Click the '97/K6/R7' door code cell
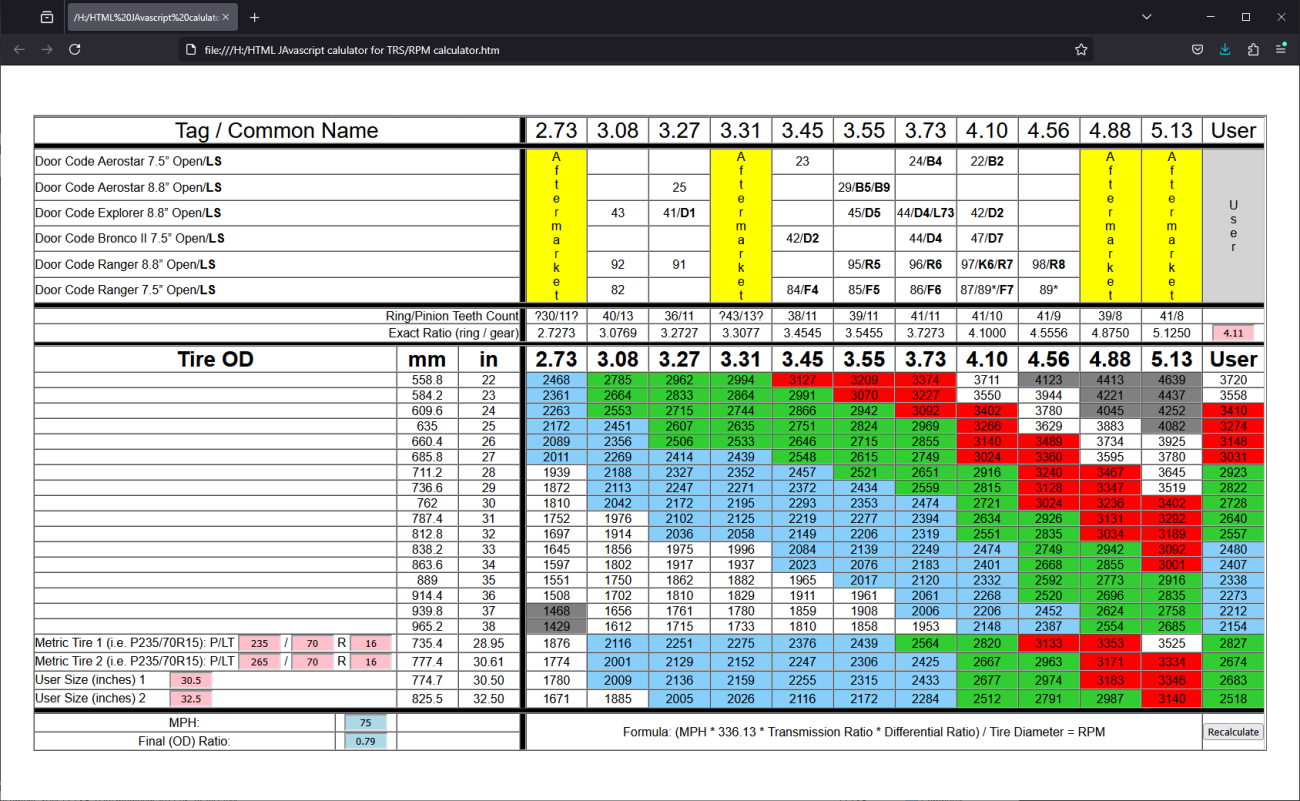 click(987, 265)
